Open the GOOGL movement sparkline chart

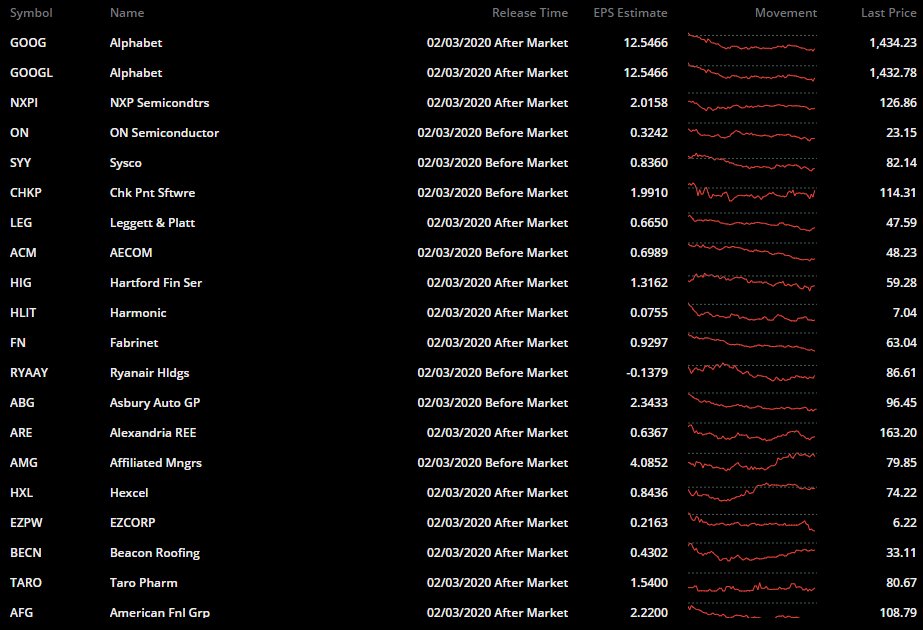point(752,72)
